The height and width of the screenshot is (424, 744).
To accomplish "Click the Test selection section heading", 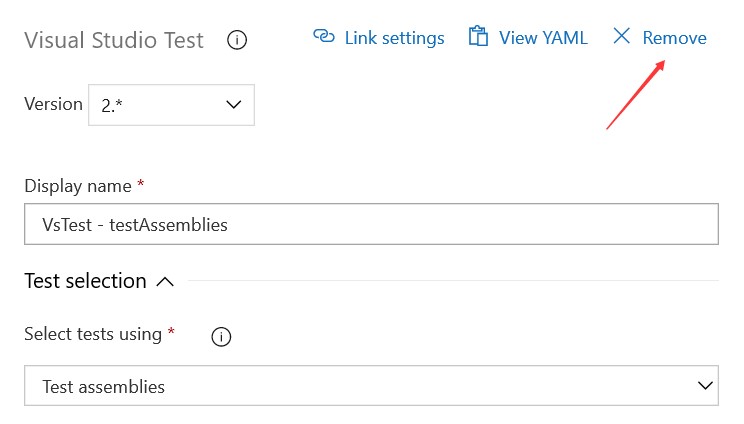I will click(x=85, y=281).
